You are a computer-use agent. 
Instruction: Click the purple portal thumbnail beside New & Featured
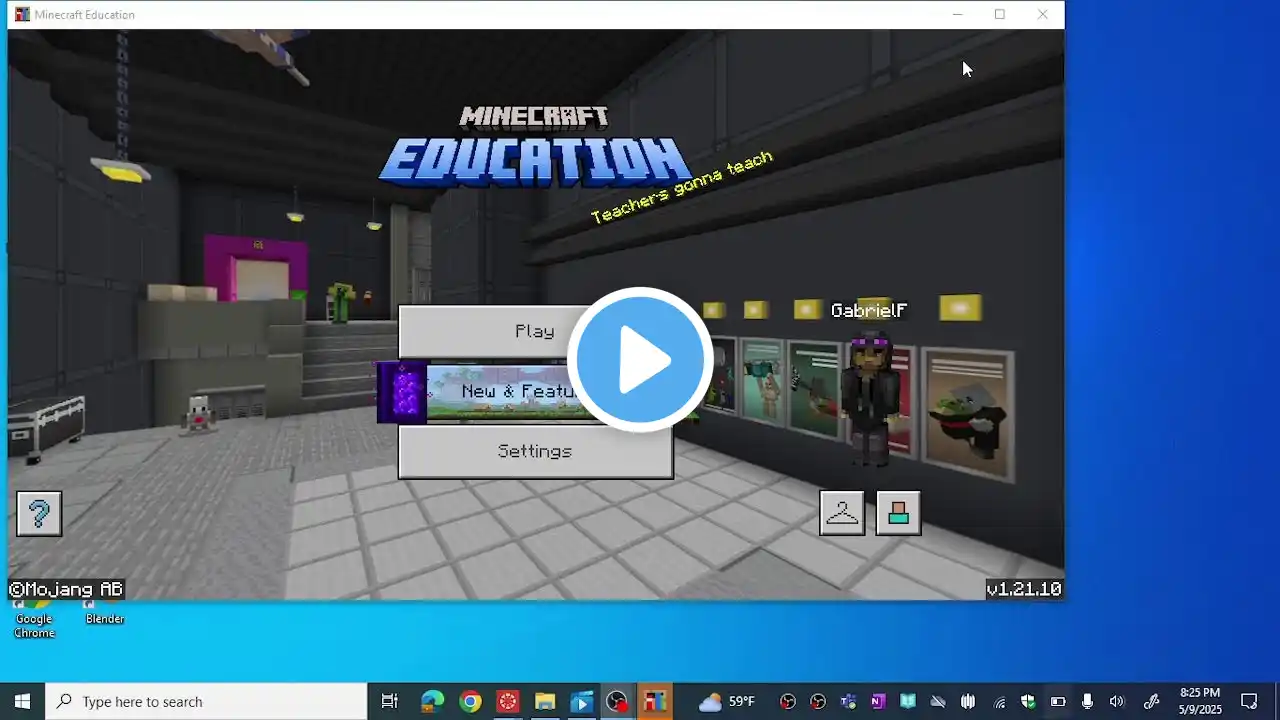pyautogui.click(x=403, y=392)
